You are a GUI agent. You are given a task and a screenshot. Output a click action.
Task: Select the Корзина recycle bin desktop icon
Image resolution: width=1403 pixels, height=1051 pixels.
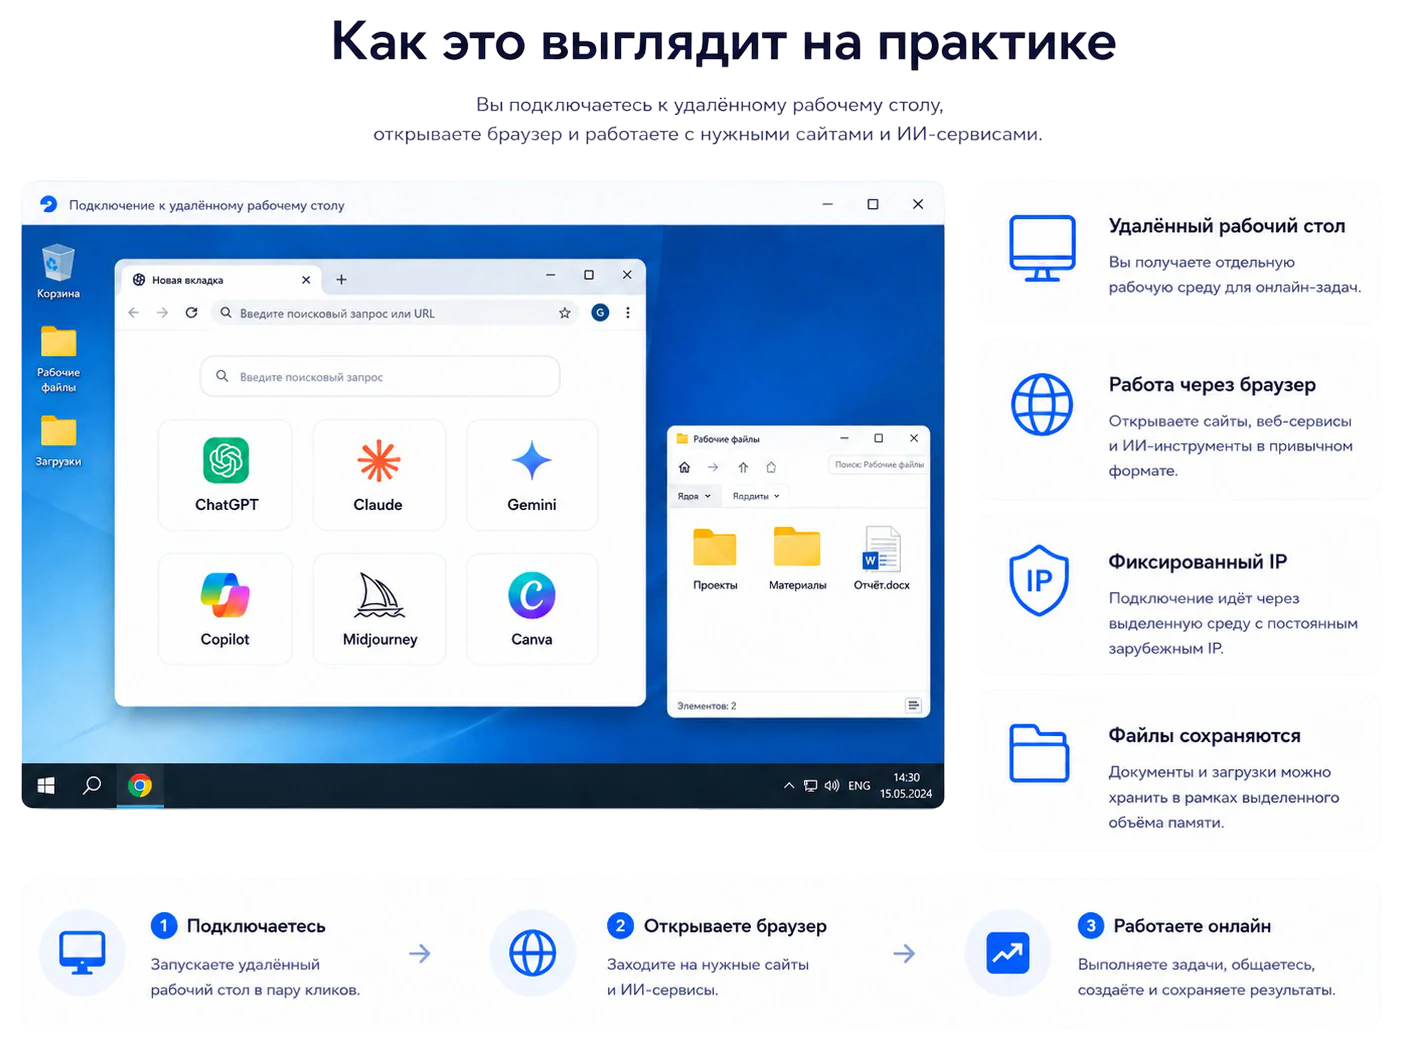click(58, 271)
